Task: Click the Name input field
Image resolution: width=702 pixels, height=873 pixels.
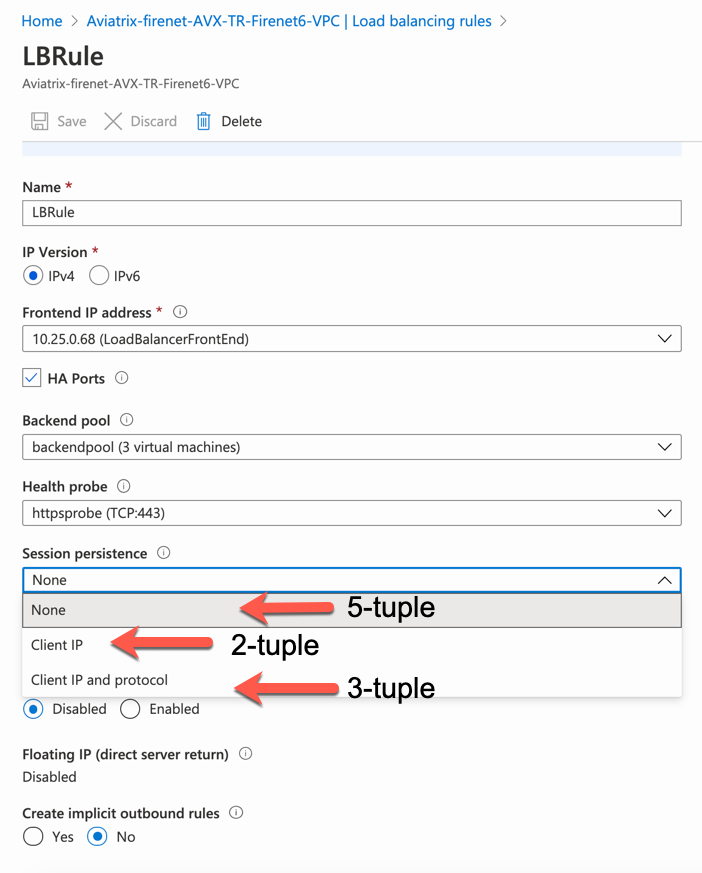Action: 351,213
